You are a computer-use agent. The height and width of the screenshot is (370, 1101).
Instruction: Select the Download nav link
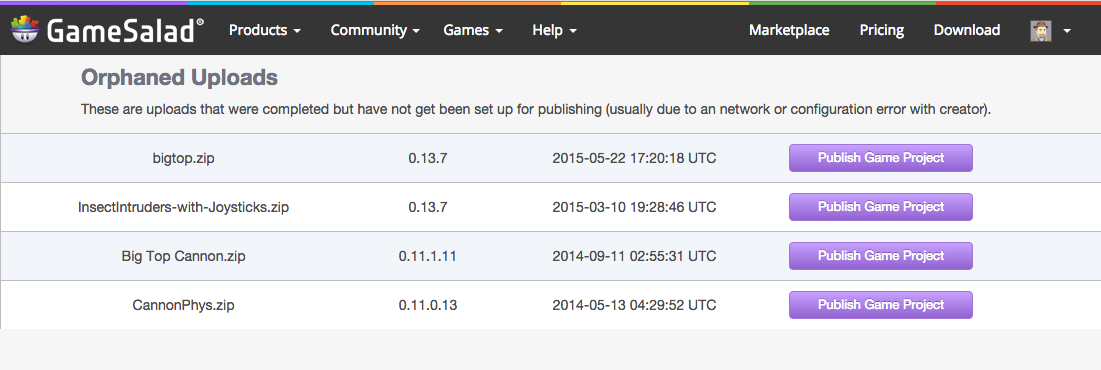[x=967, y=30]
